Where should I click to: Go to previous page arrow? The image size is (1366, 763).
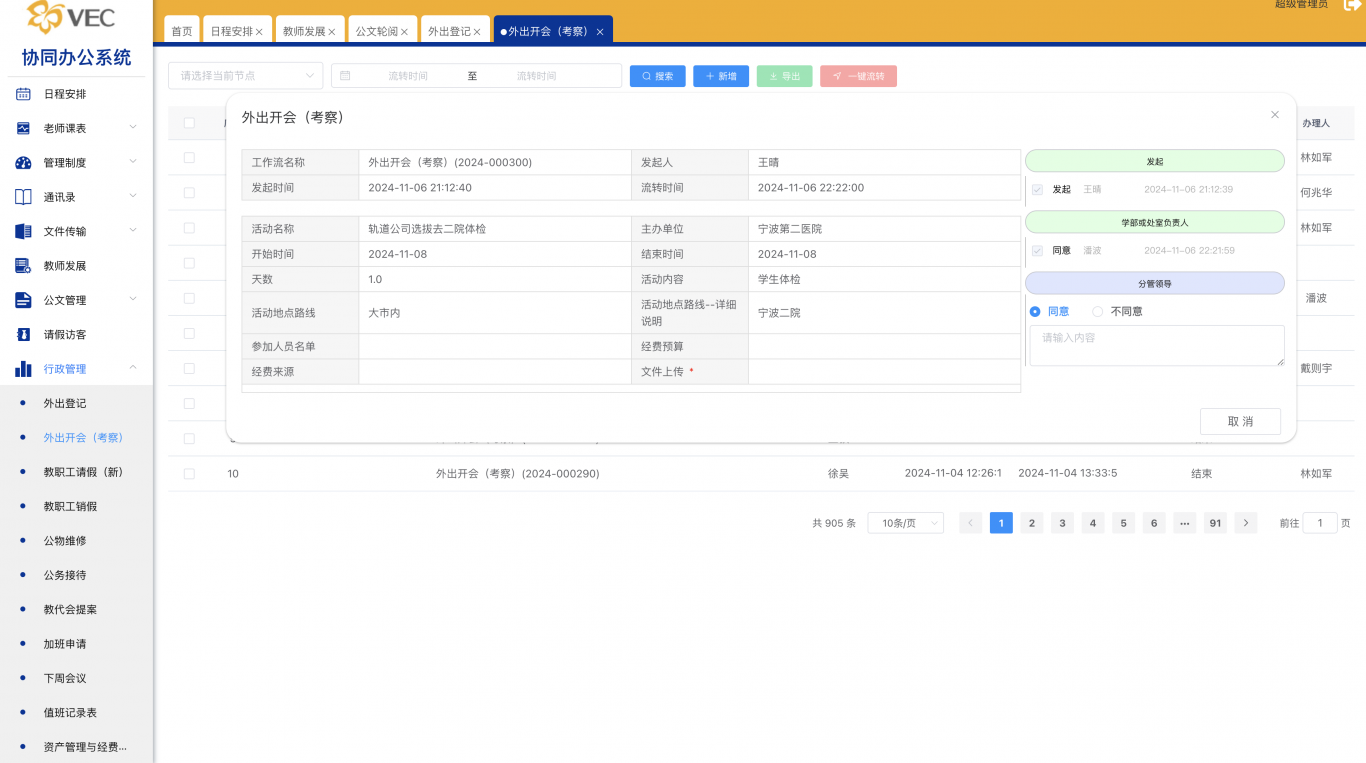[970, 523]
